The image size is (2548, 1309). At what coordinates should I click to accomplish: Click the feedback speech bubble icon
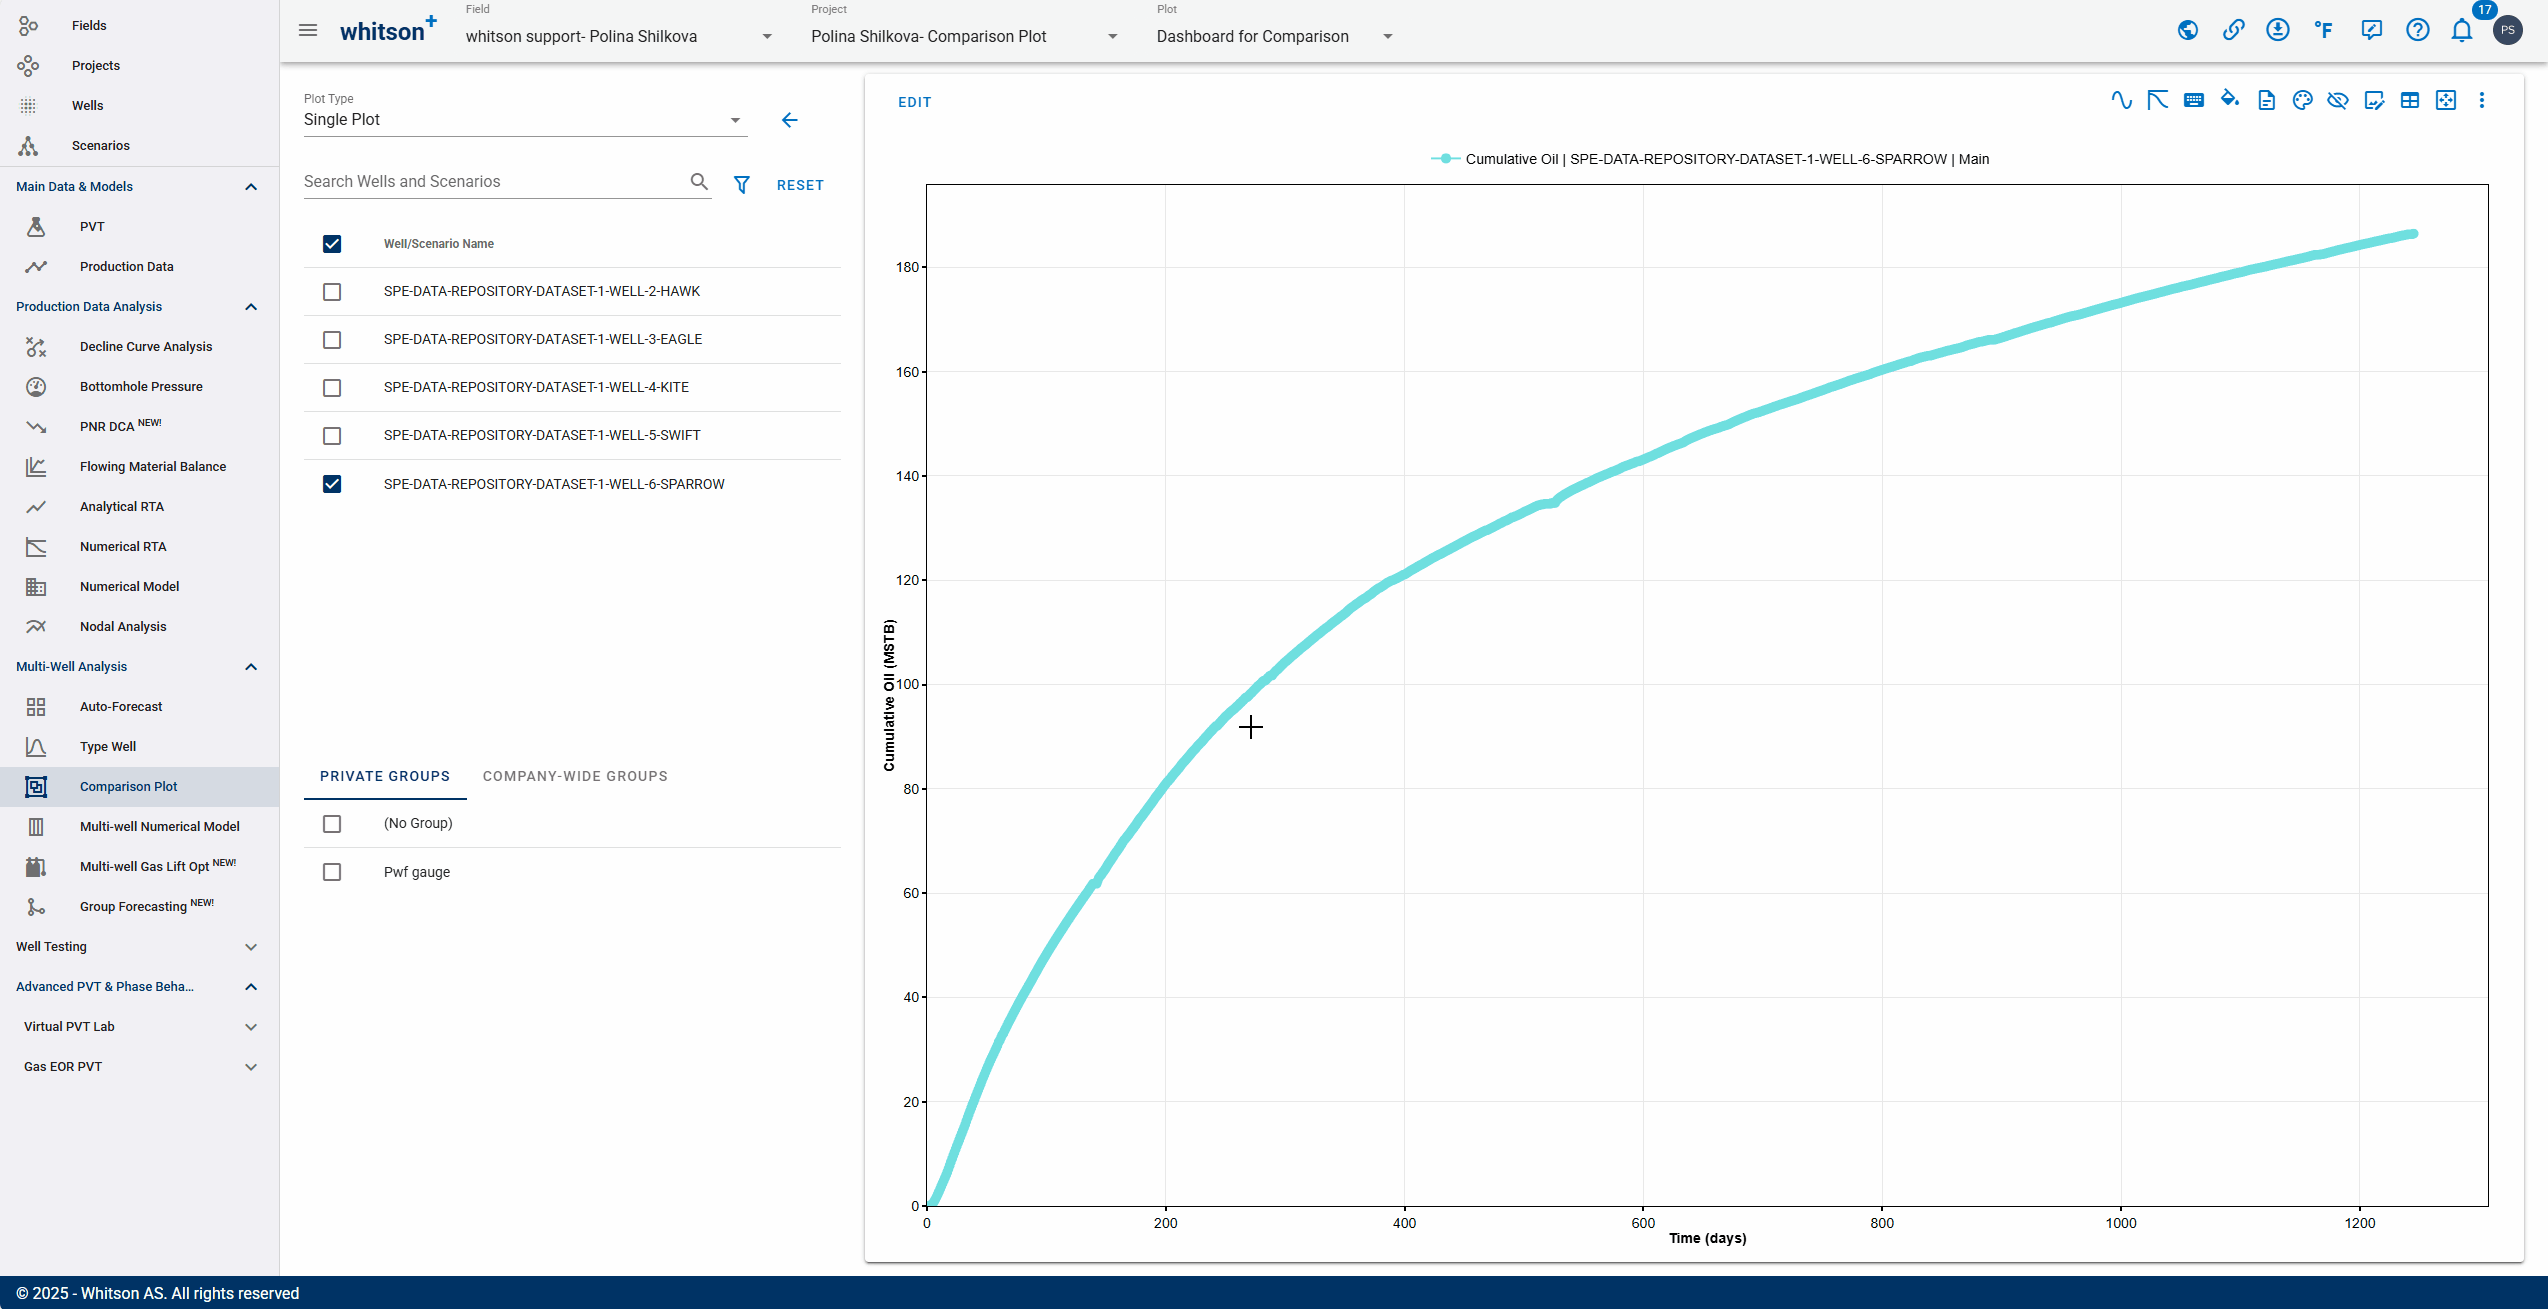(x=2371, y=30)
